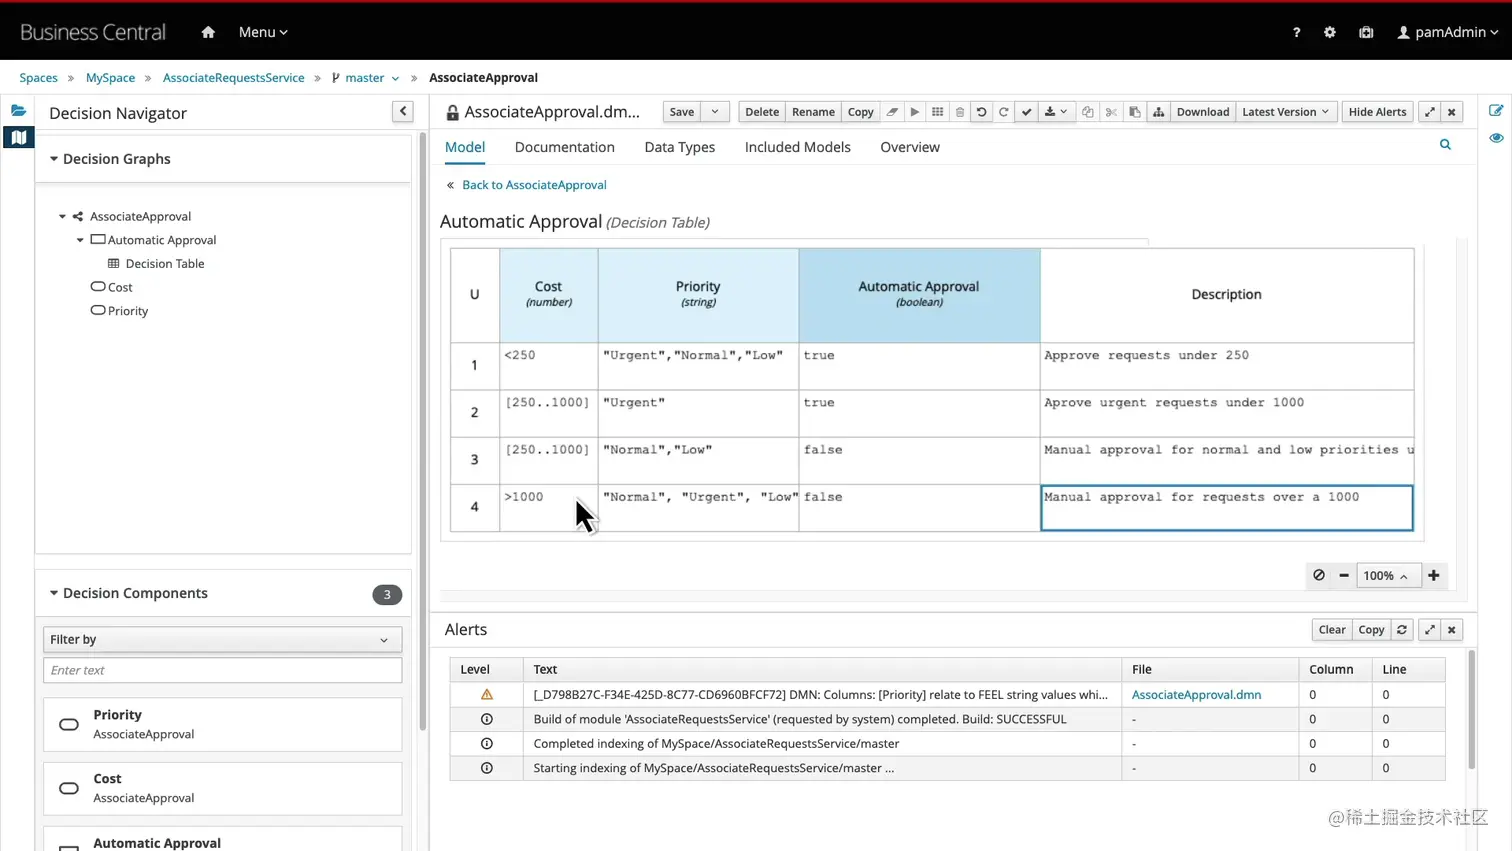
Task: Select Decision Table in the navigator tree
Action: 165,264
